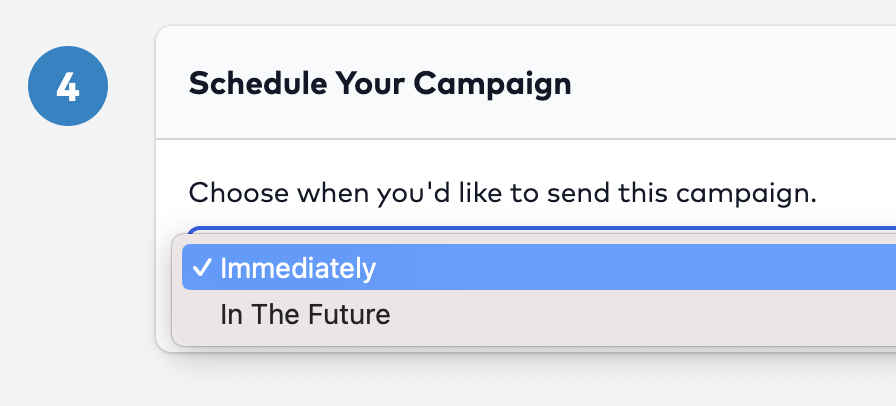Choose "In The Future" from the list
The image size is (896, 406).
pos(305,315)
